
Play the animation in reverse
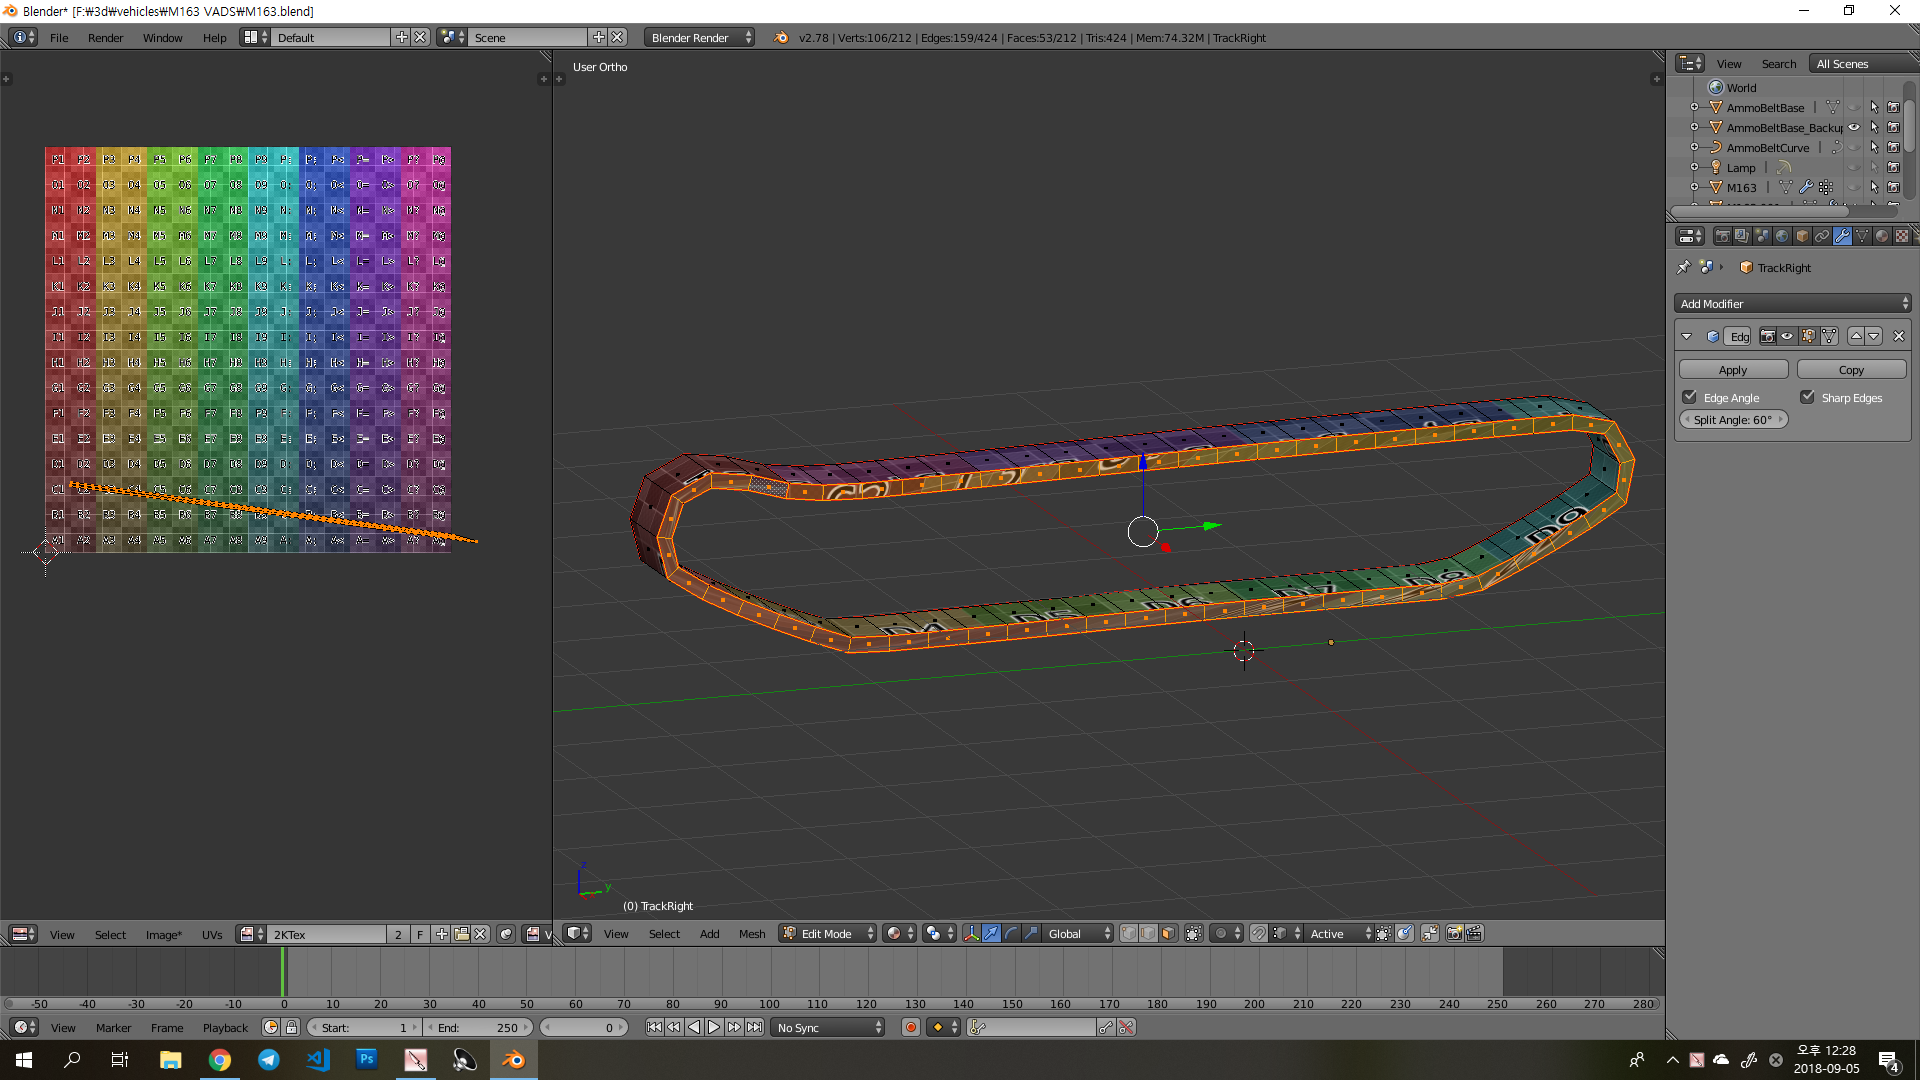[x=694, y=1027]
